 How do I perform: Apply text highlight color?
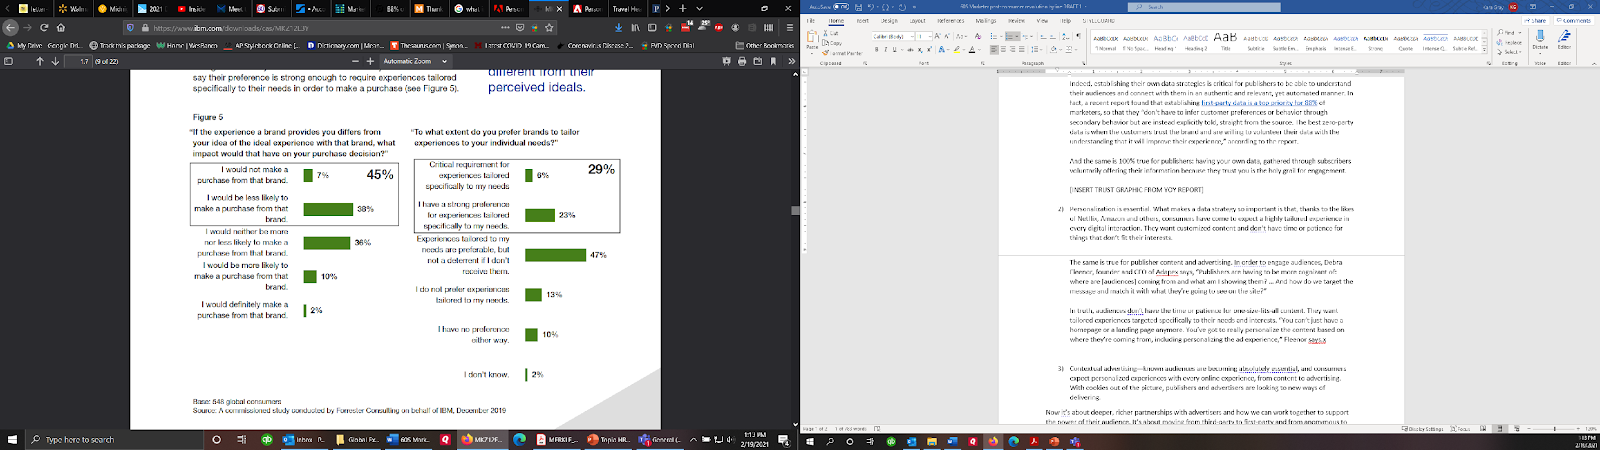tap(957, 50)
